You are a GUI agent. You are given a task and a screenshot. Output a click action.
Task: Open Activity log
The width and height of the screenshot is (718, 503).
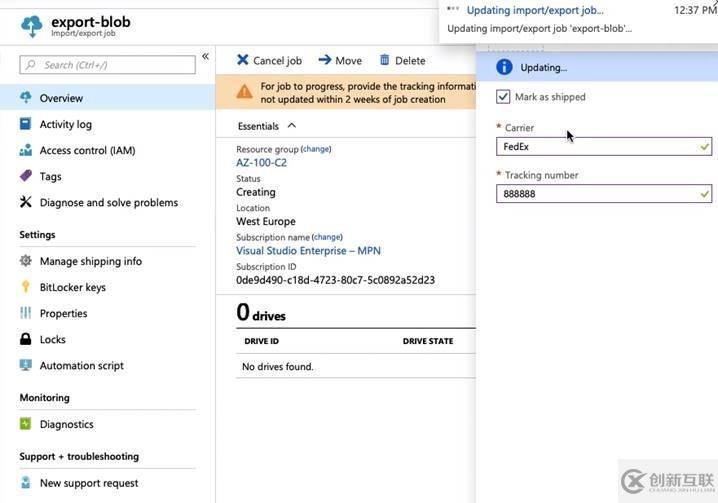click(x=65, y=124)
